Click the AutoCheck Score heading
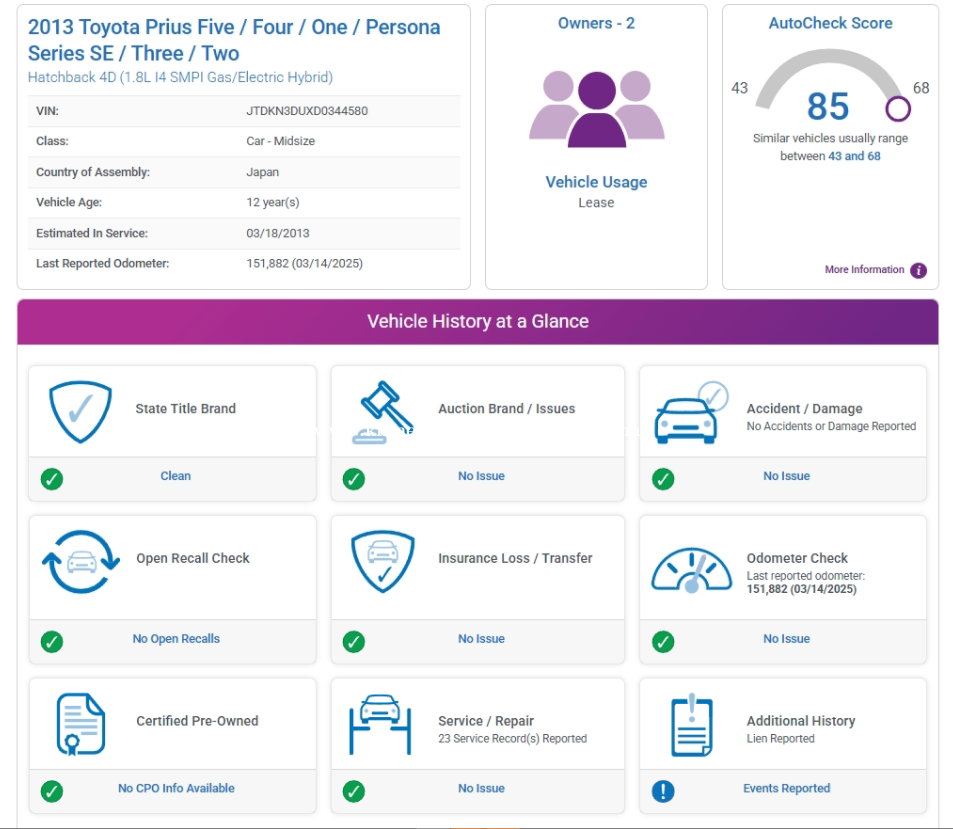The image size is (953, 829). coord(830,23)
